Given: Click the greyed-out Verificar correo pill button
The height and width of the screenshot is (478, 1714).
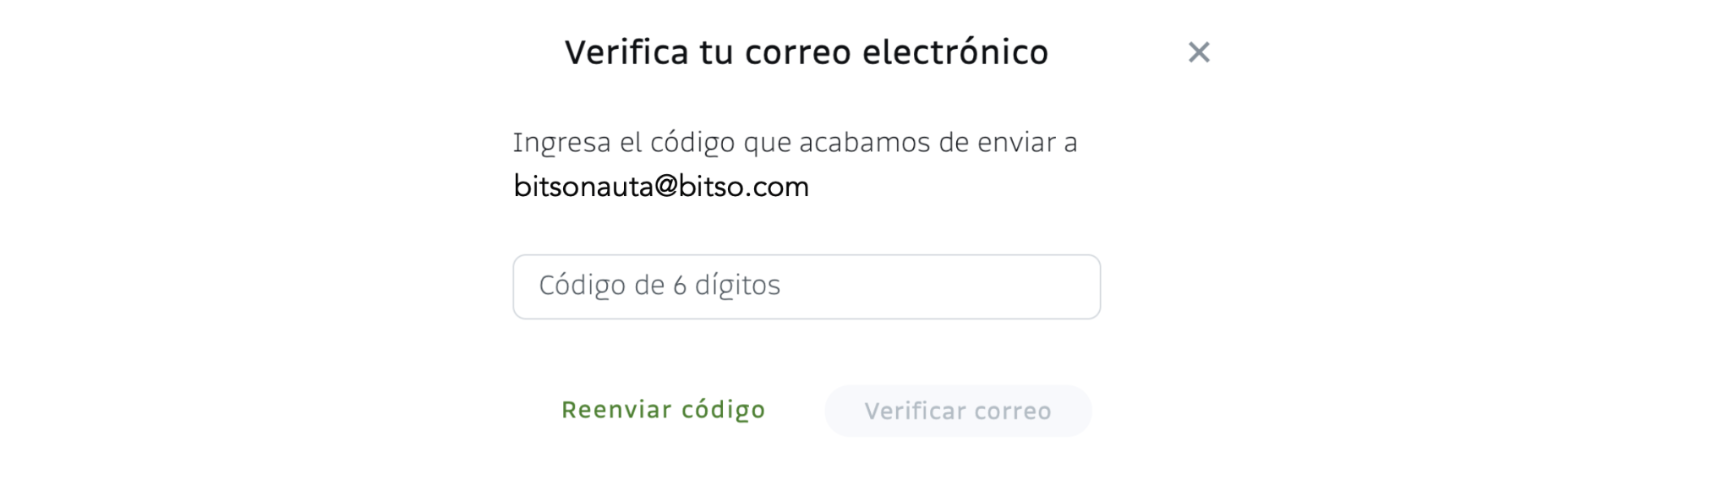Looking at the screenshot, I should 957,411.
